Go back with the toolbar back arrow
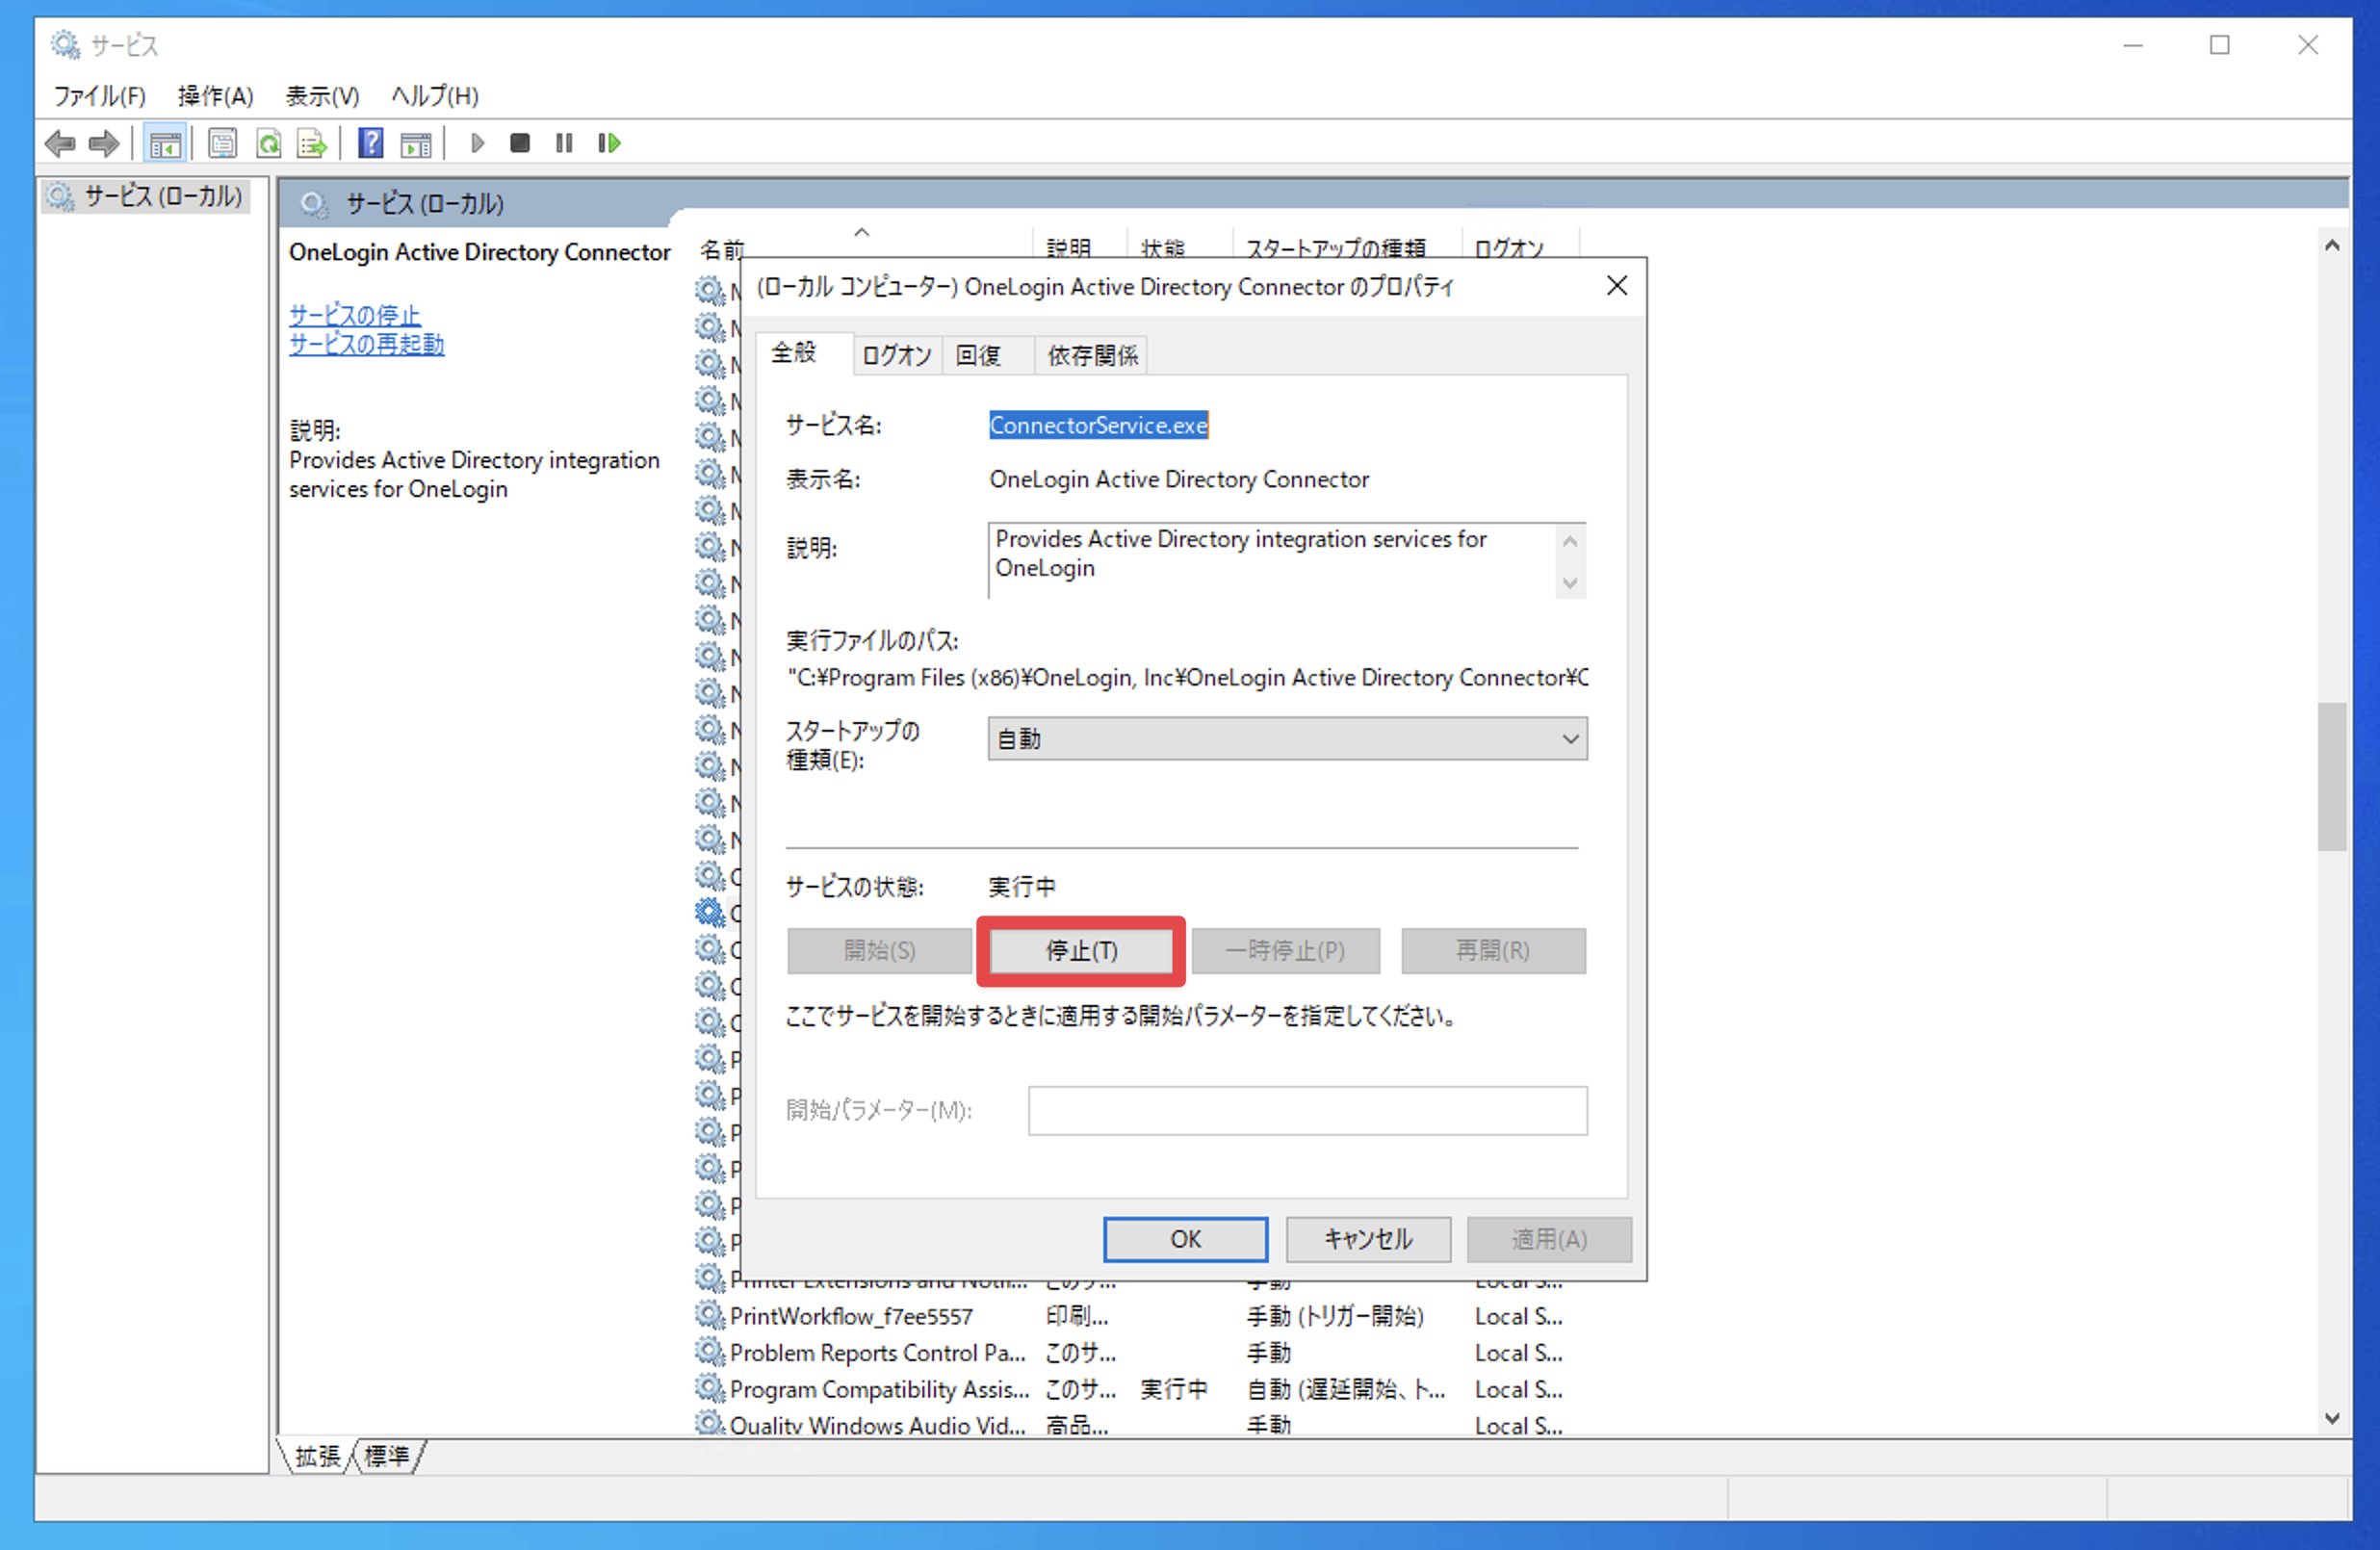Screen dimensions: 2380x1550 coord(61,144)
